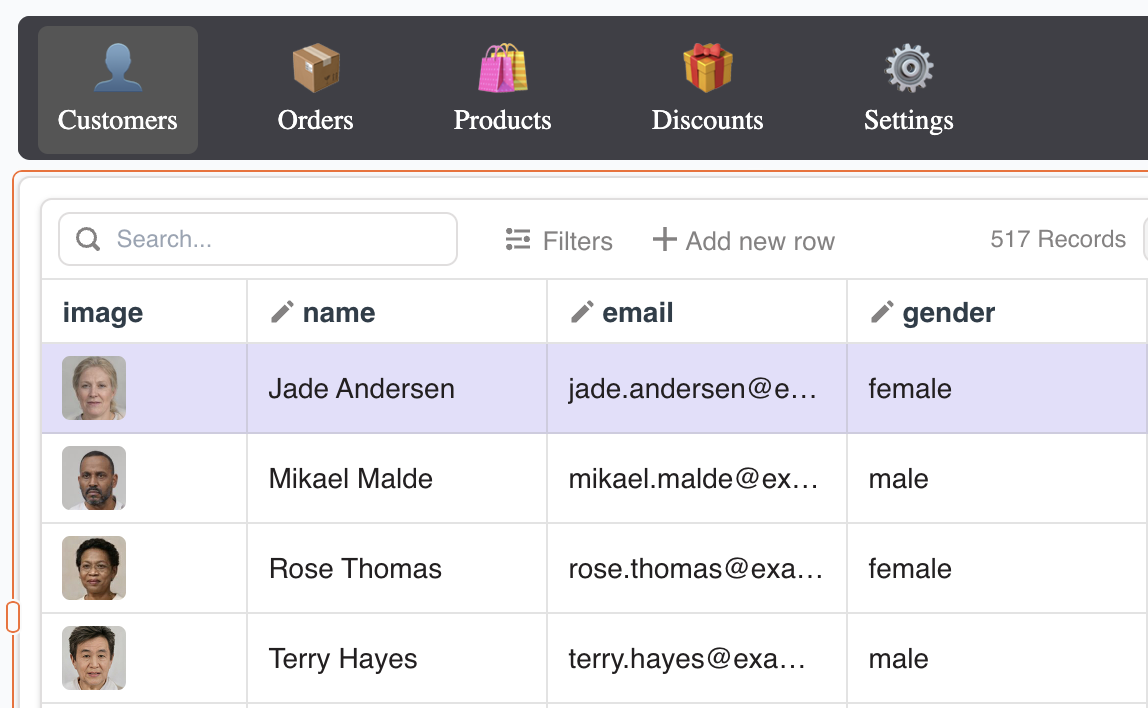Open Mikael Malde's profile photo
1148x708 pixels.
coord(94,478)
